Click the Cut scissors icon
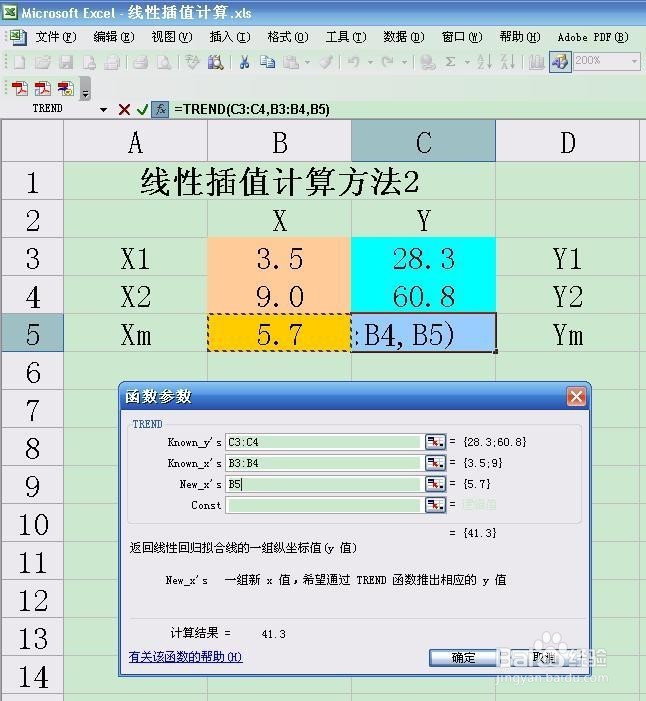The width and height of the screenshot is (646, 701). point(244,62)
